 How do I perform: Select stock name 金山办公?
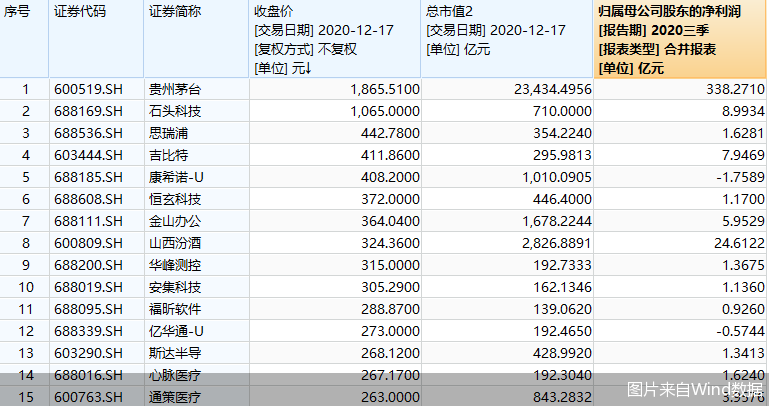175,221
